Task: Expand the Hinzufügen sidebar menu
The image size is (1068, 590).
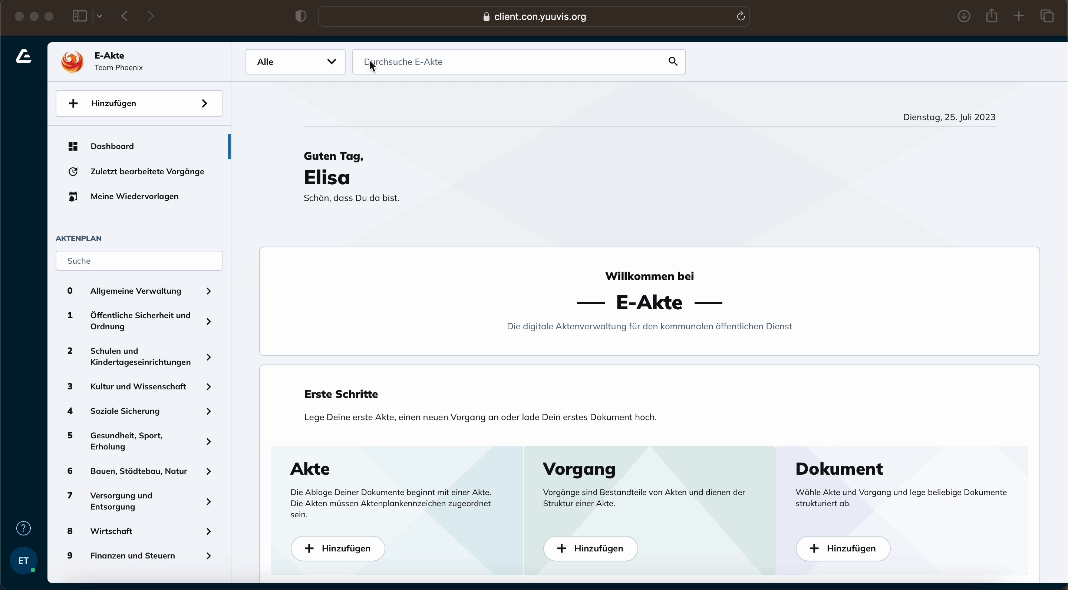Action: click(x=139, y=103)
